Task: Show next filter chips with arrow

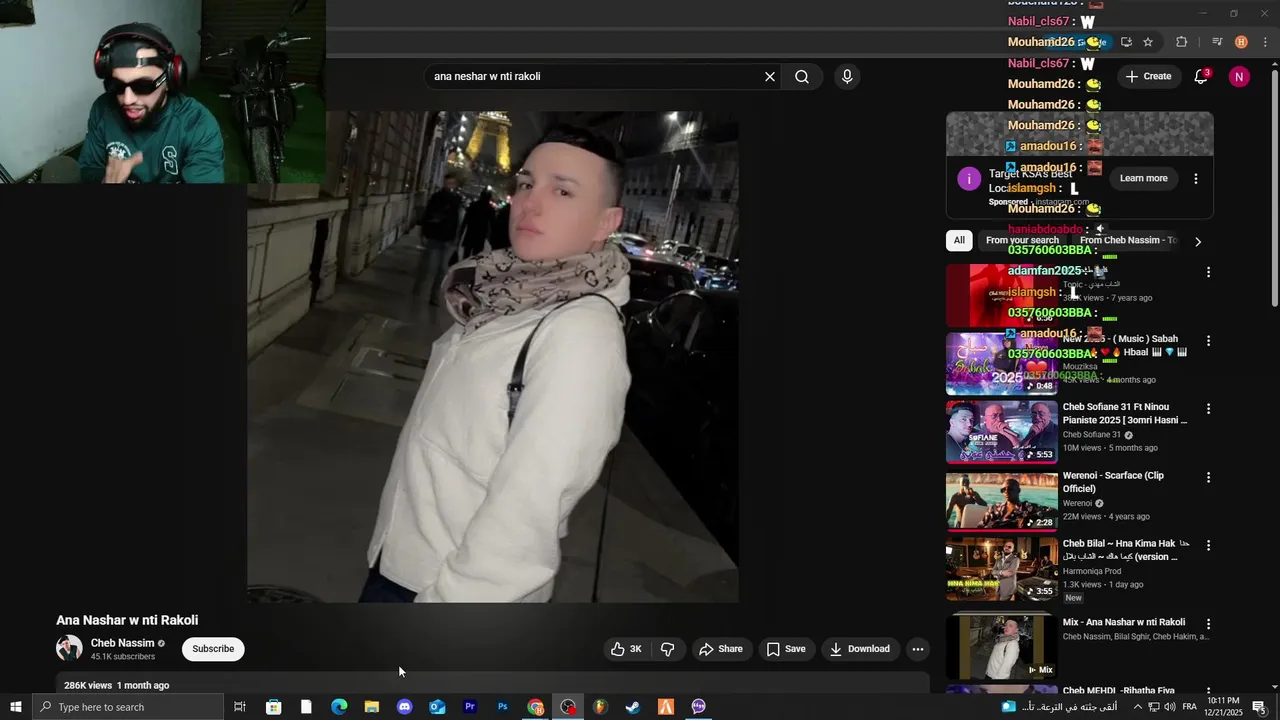Action: tap(1198, 241)
